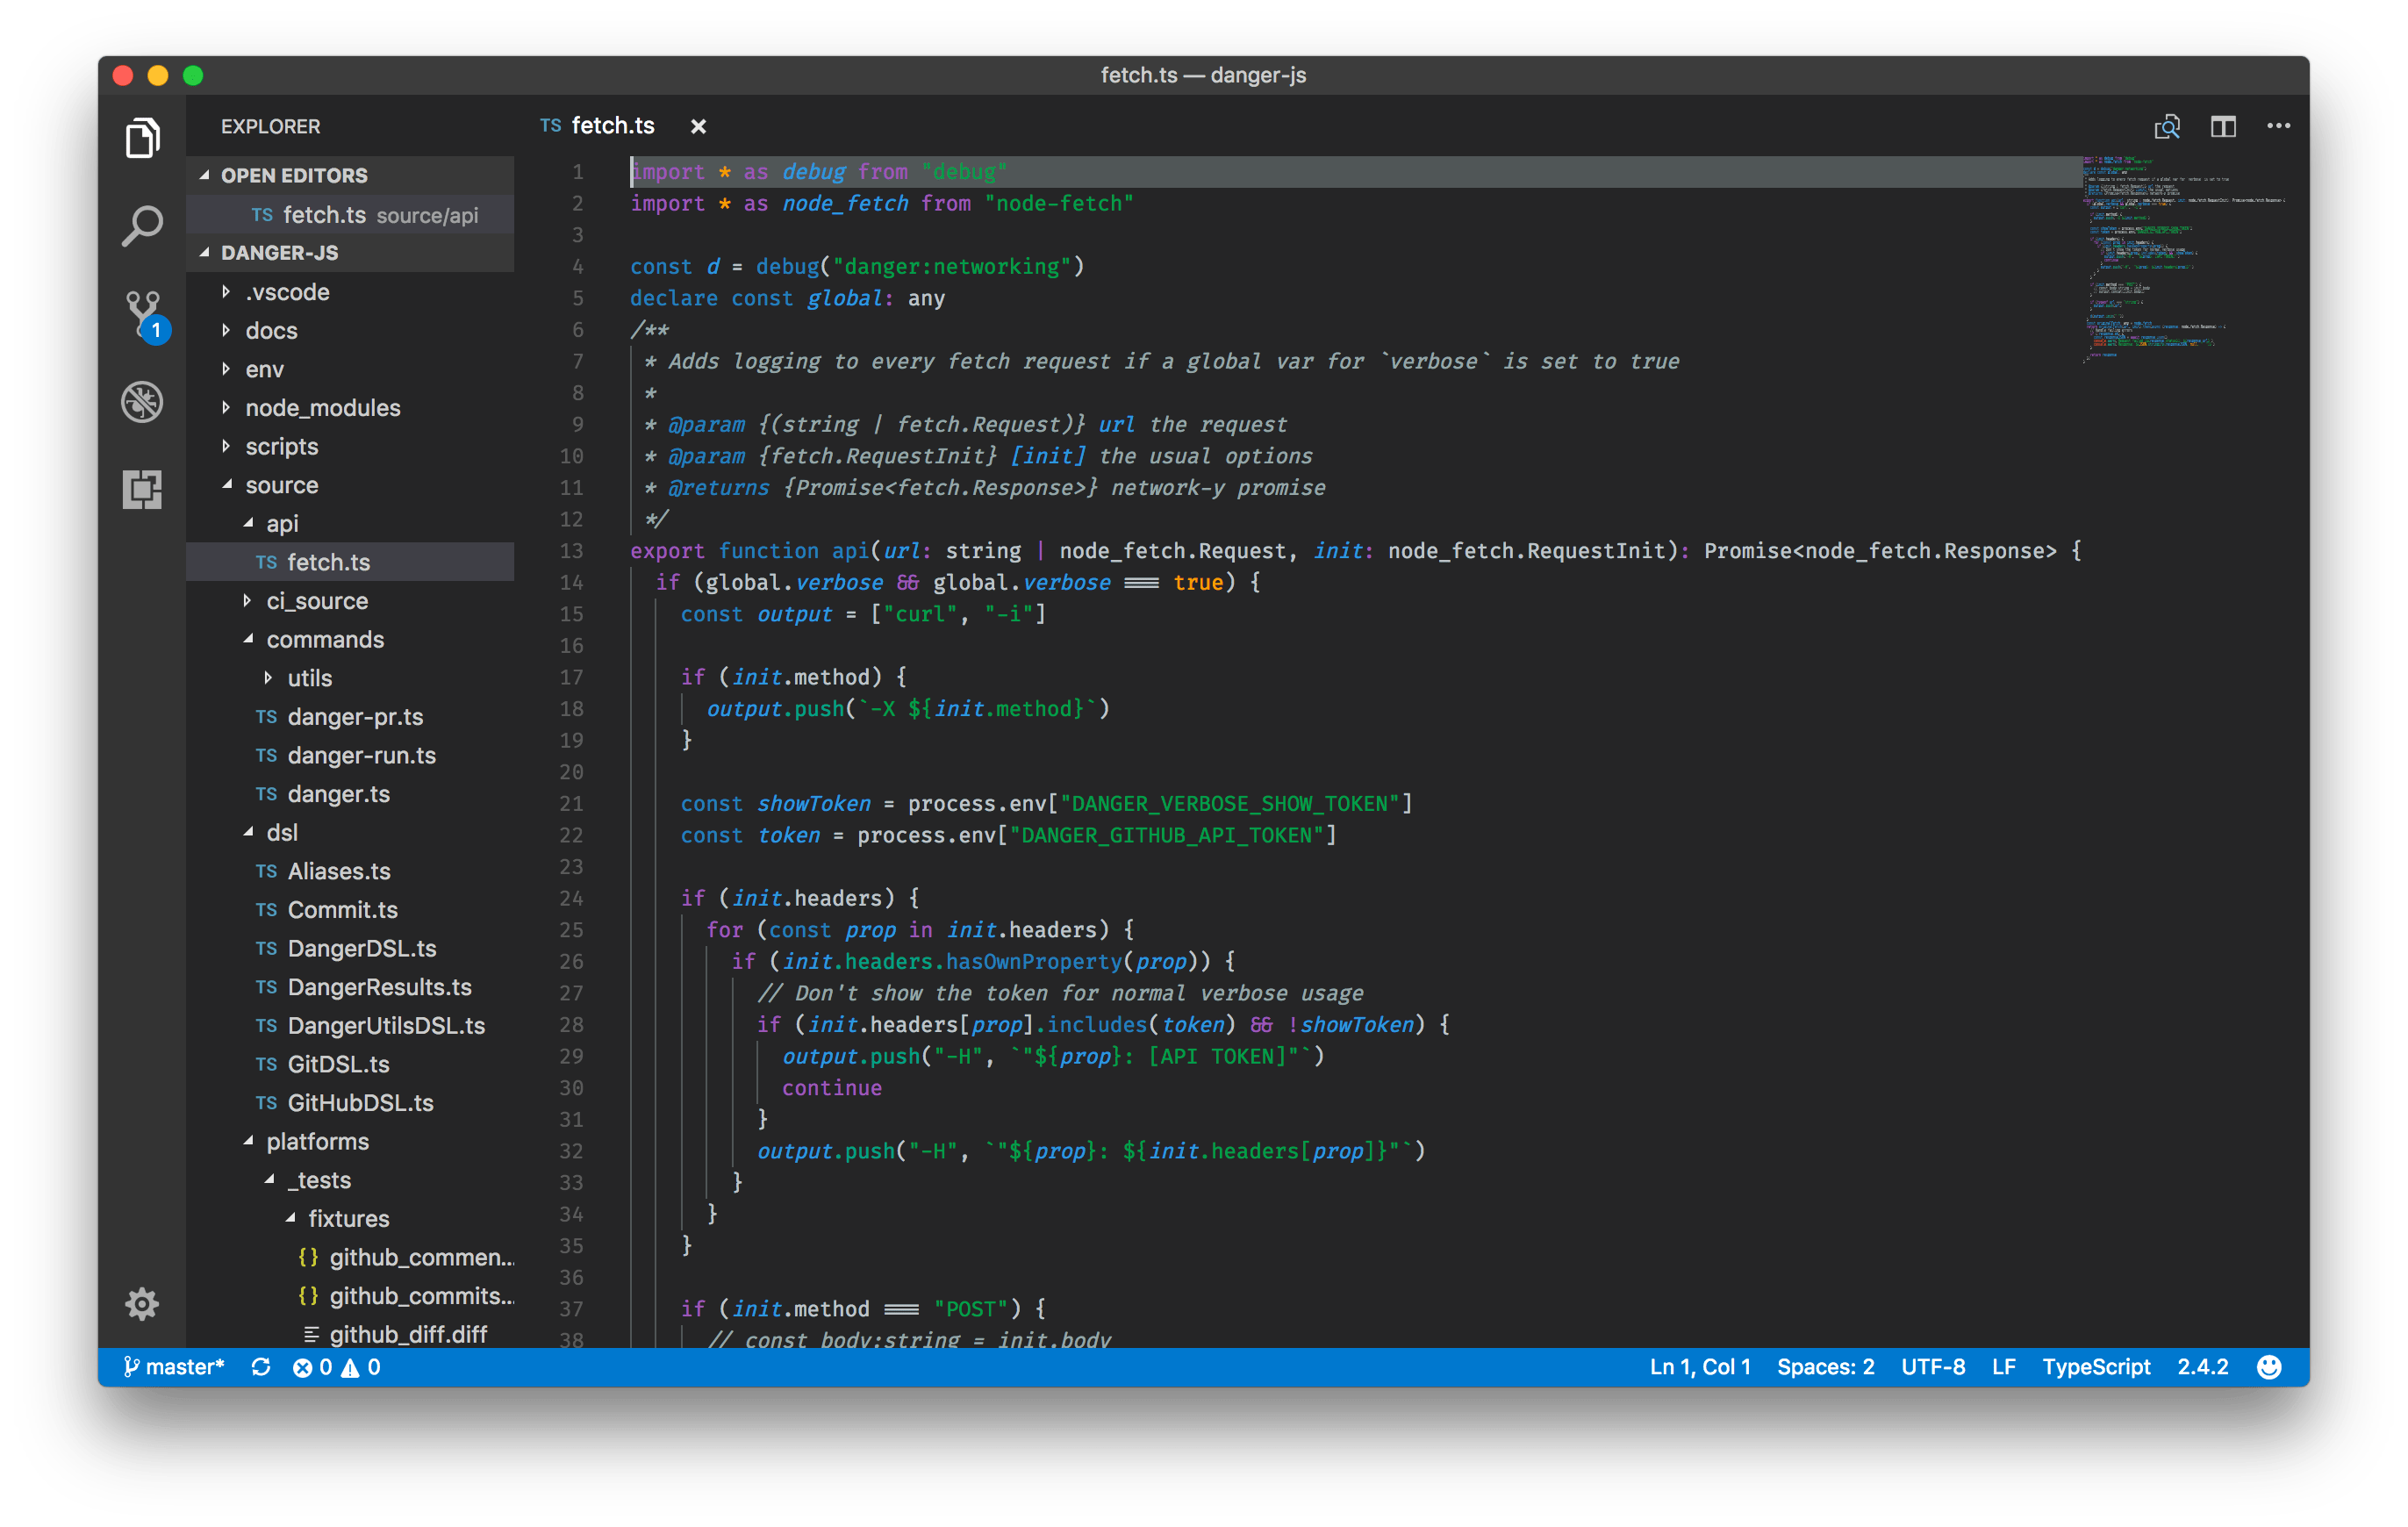This screenshot has width=2408, height=1527.
Task: Change indentation via Spaces: 2
Action: coord(1825,1366)
